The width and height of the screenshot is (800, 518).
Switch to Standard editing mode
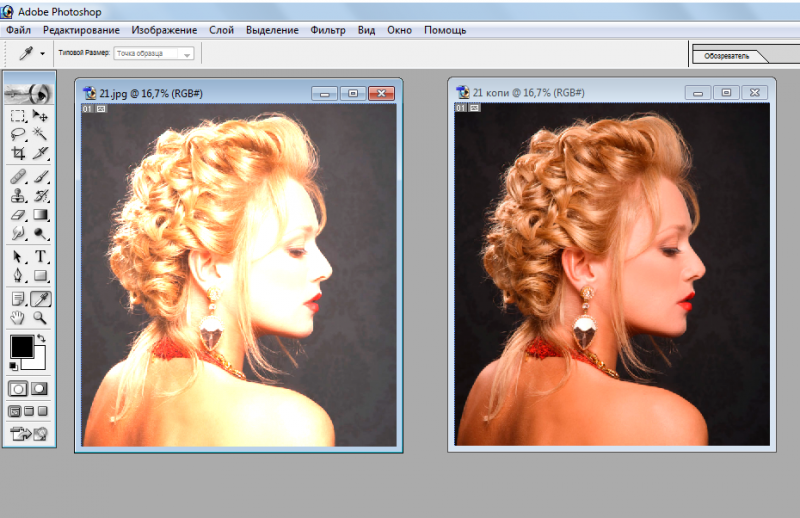(18, 388)
